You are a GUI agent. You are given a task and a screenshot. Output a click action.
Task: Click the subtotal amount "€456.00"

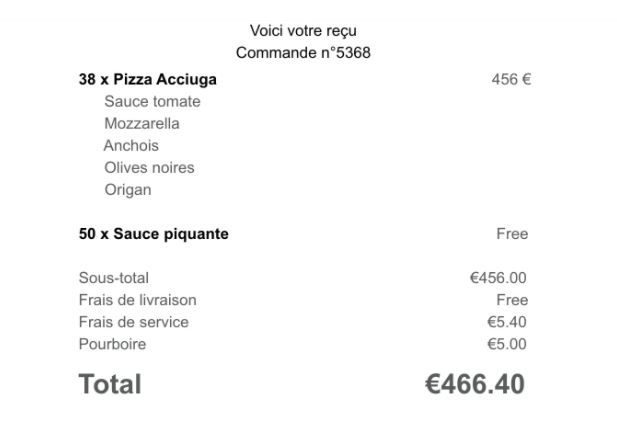click(498, 278)
